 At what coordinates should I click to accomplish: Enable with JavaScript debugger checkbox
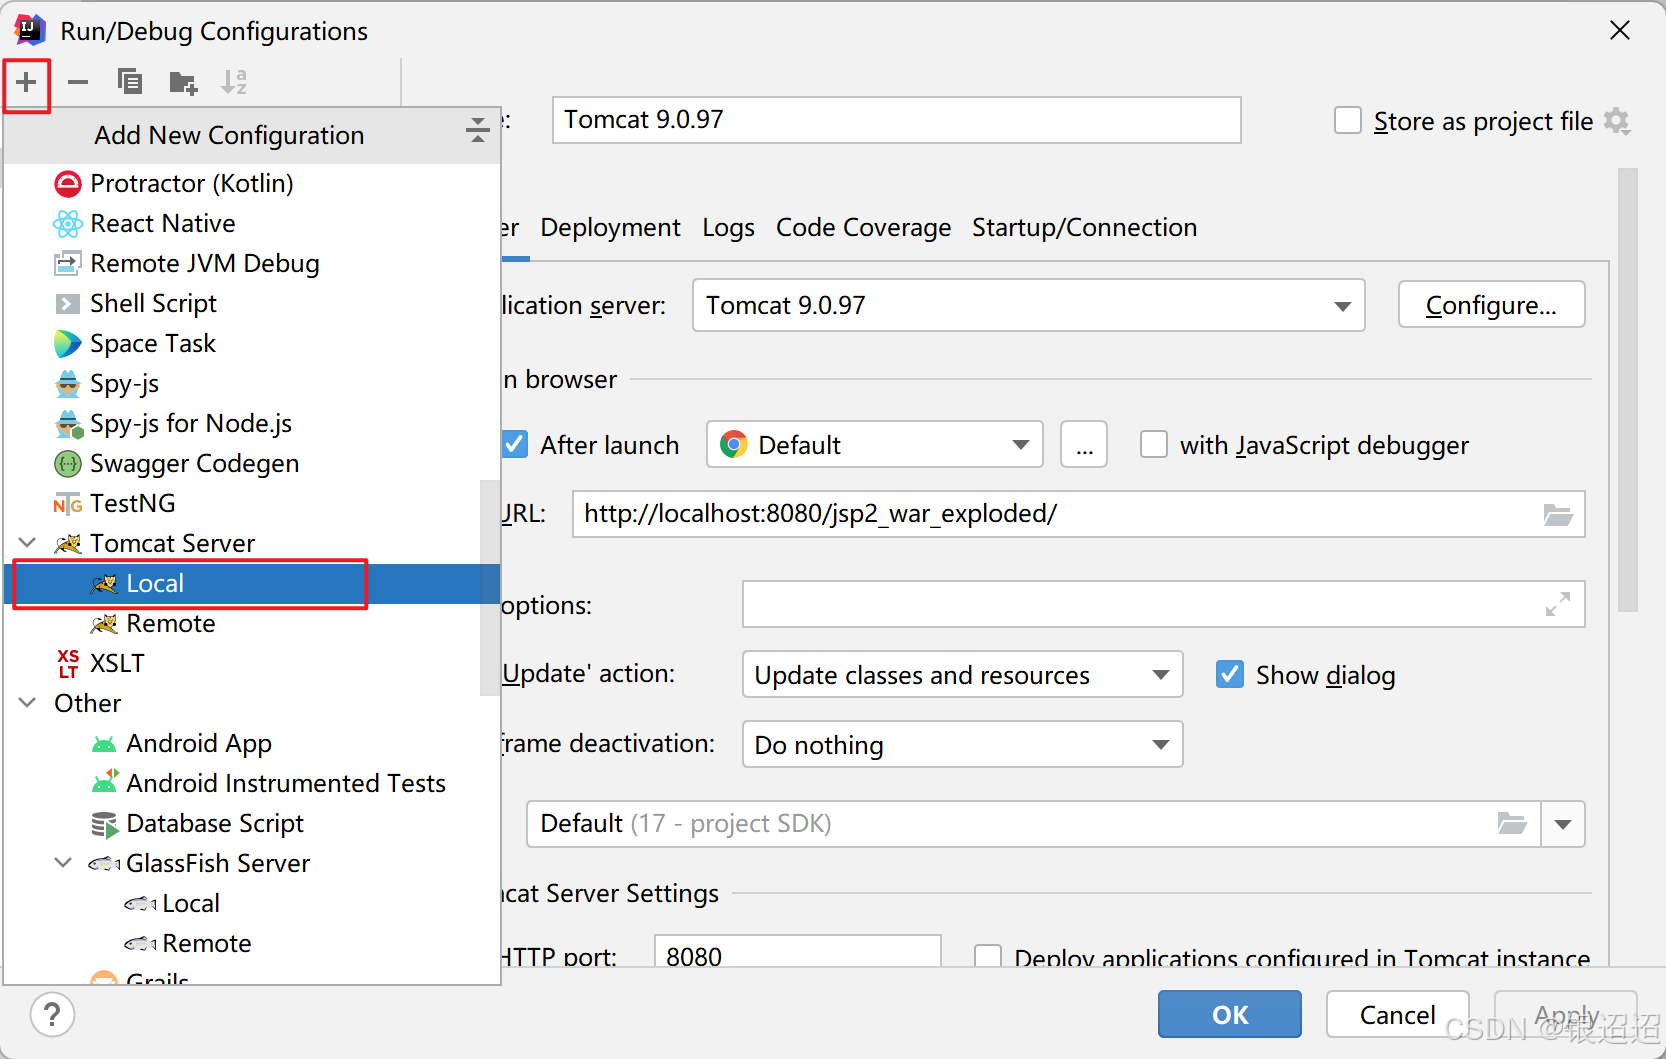1154,444
